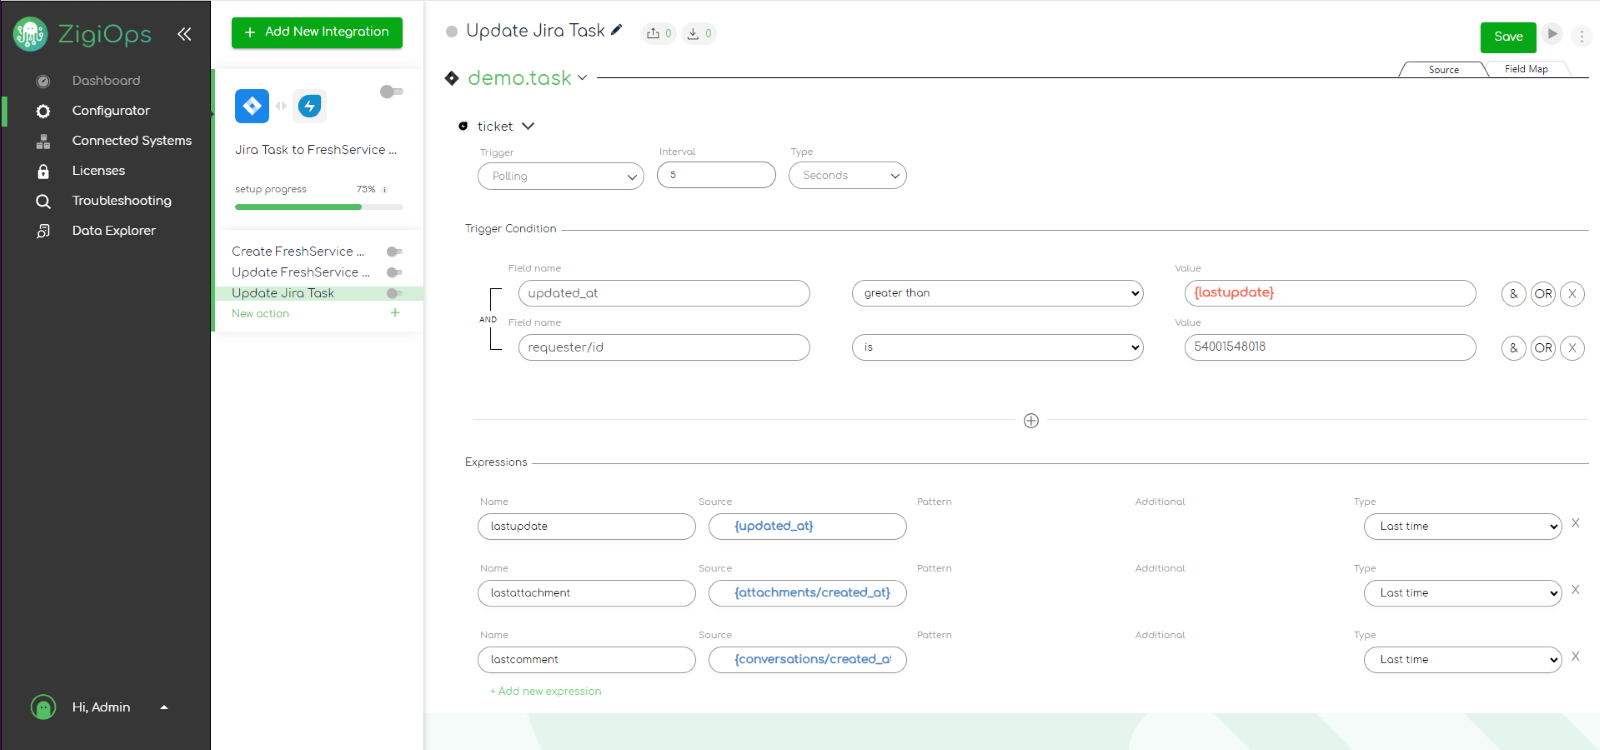Click the setup progress info icon
This screenshot has width=1600, height=750.
[384, 189]
